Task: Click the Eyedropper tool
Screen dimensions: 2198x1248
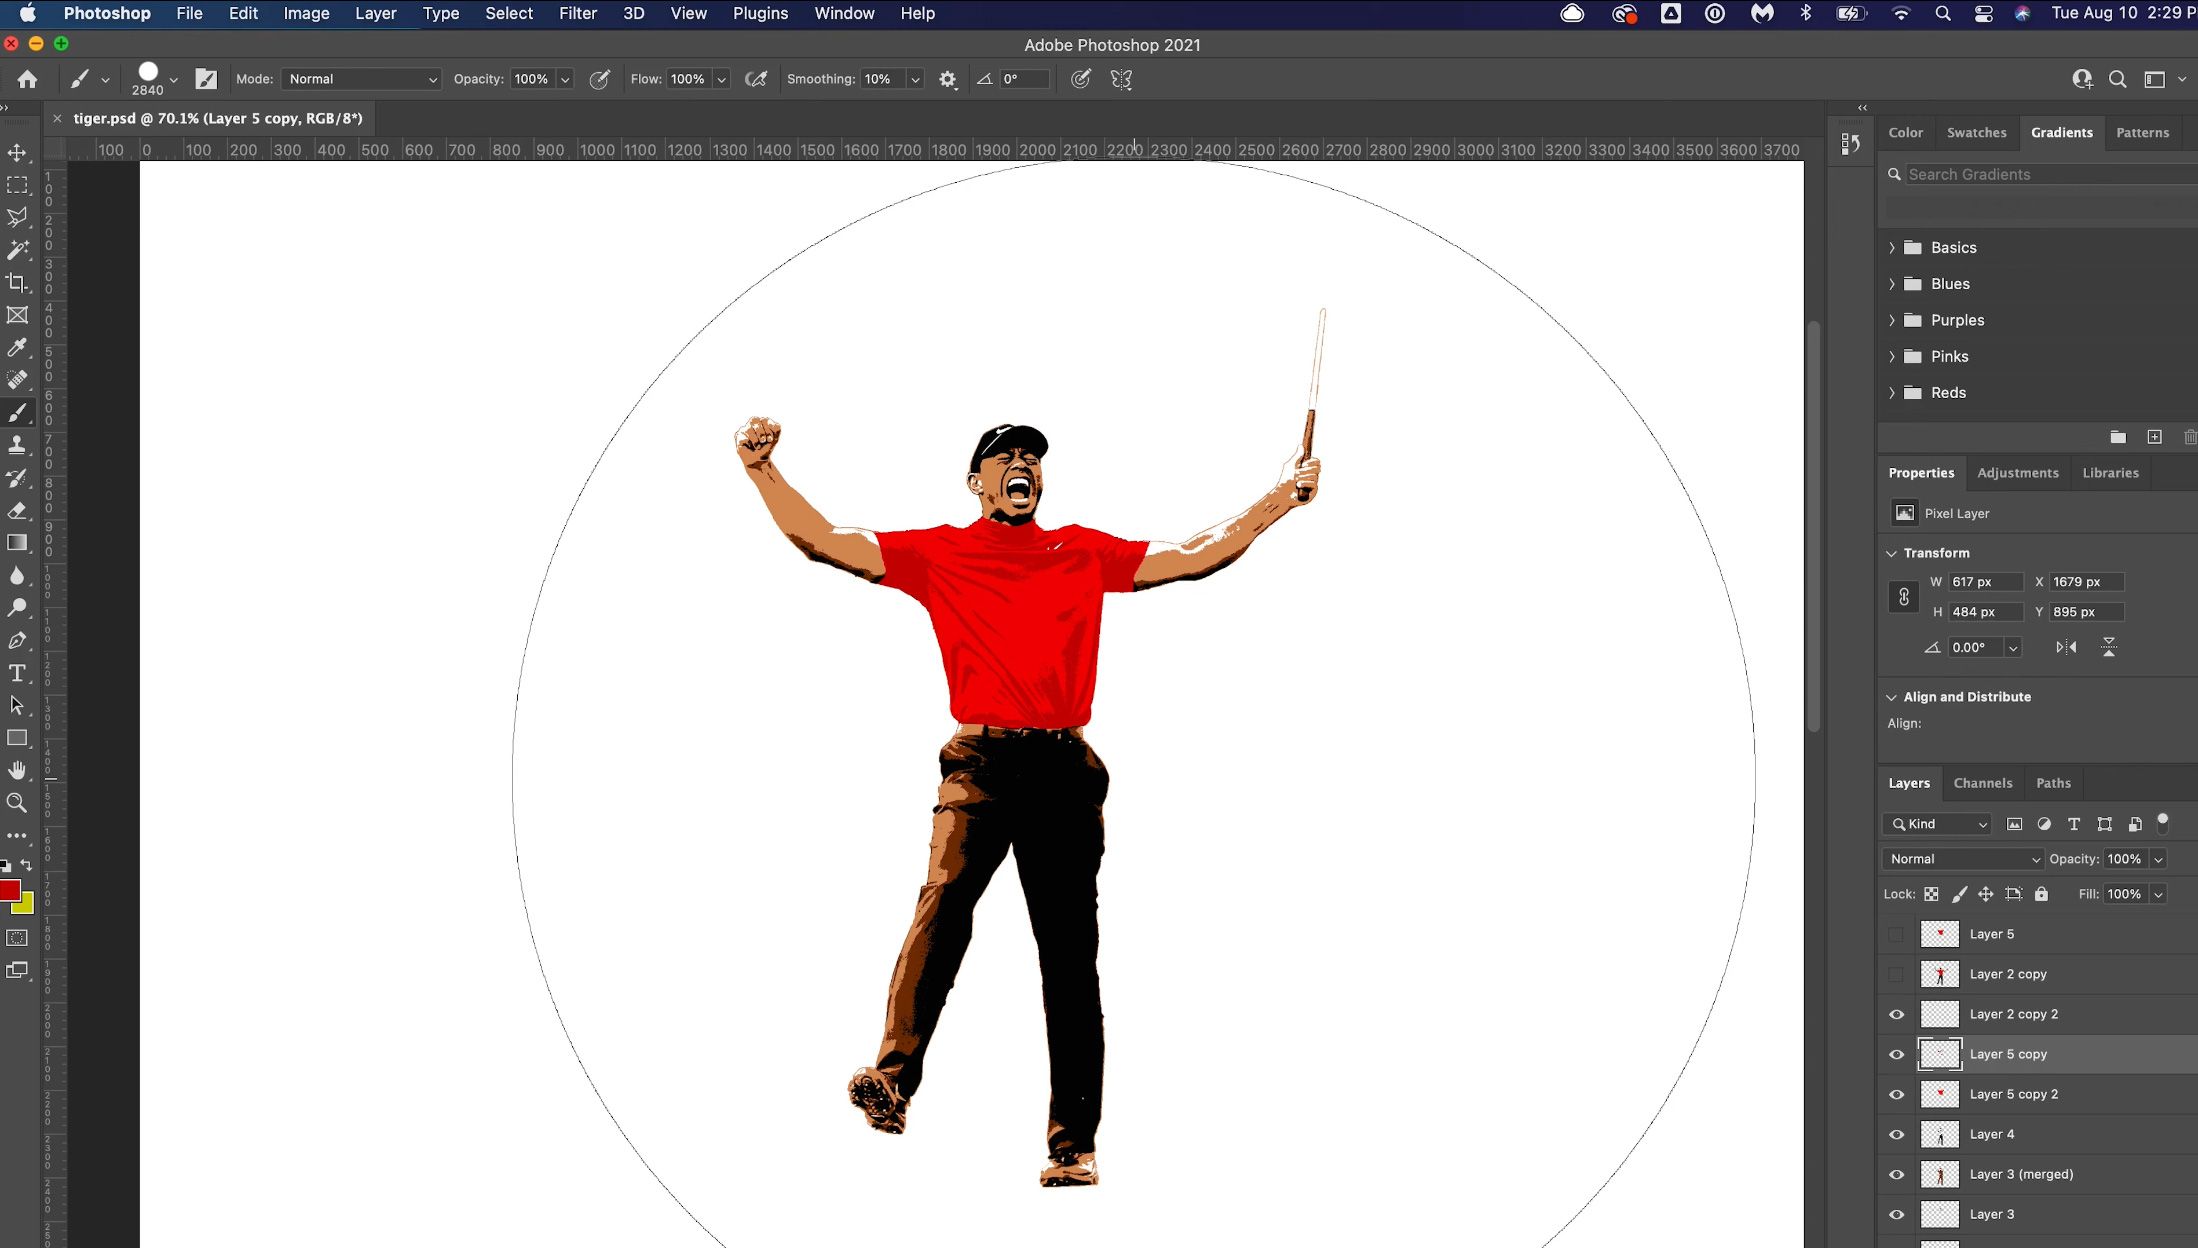Action: 18,346
